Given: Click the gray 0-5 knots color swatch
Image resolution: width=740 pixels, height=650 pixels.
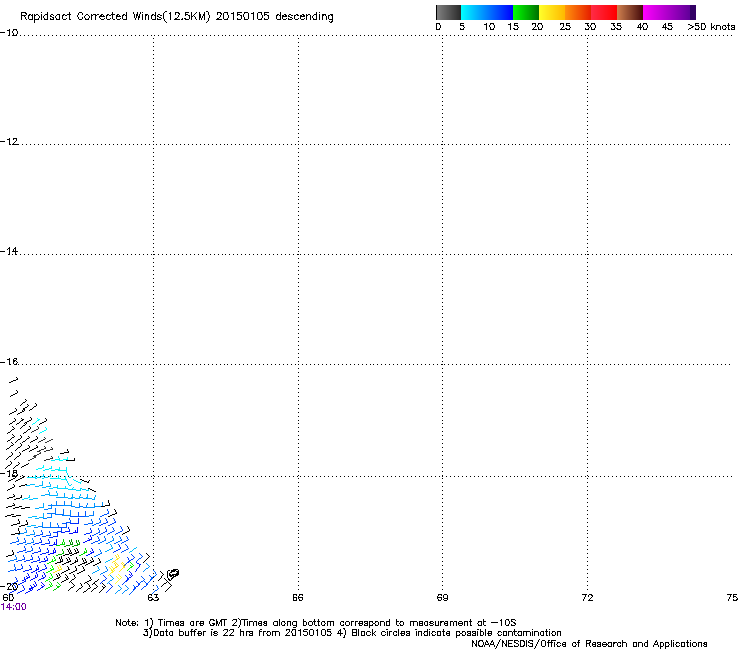Looking at the screenshot, I should pyautogui.click(x=448, y=12).
